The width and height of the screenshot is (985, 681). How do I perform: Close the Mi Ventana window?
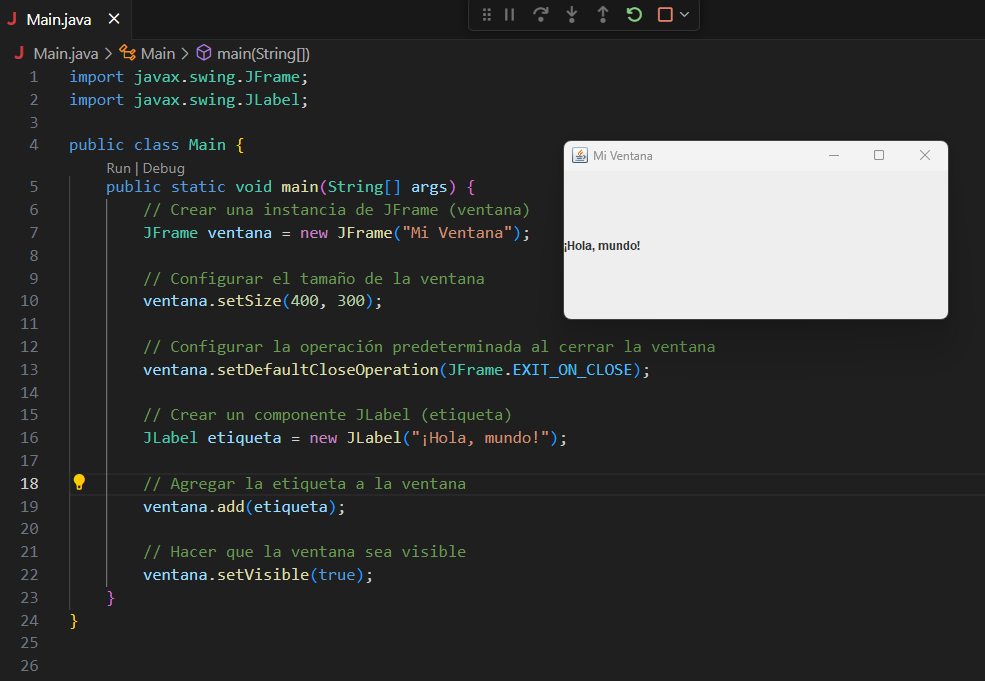tap(925, 155)
